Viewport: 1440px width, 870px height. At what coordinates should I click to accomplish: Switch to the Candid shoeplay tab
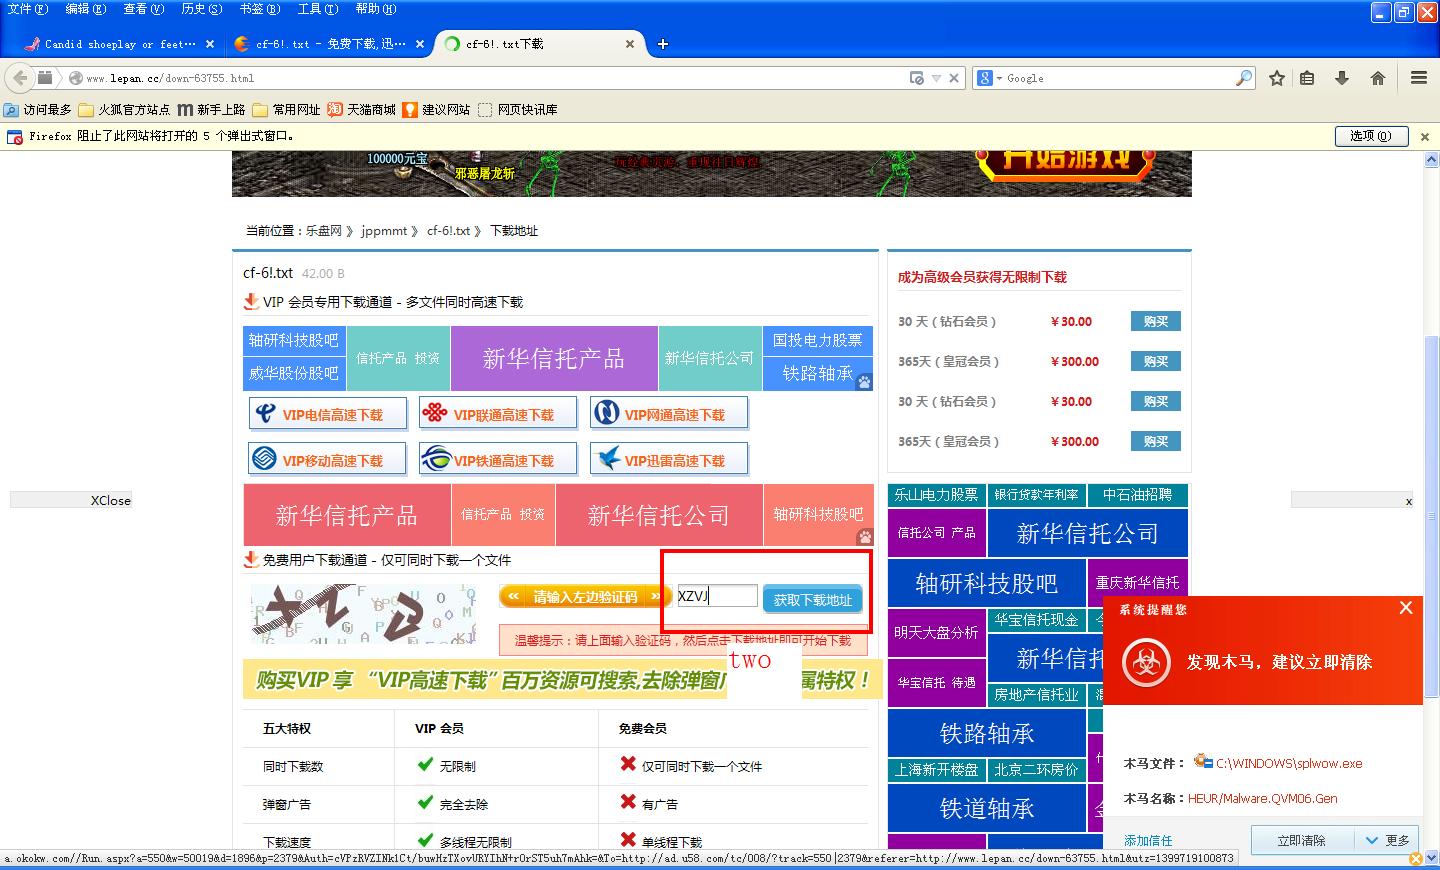pyautogui.click(x=119, y=44)
